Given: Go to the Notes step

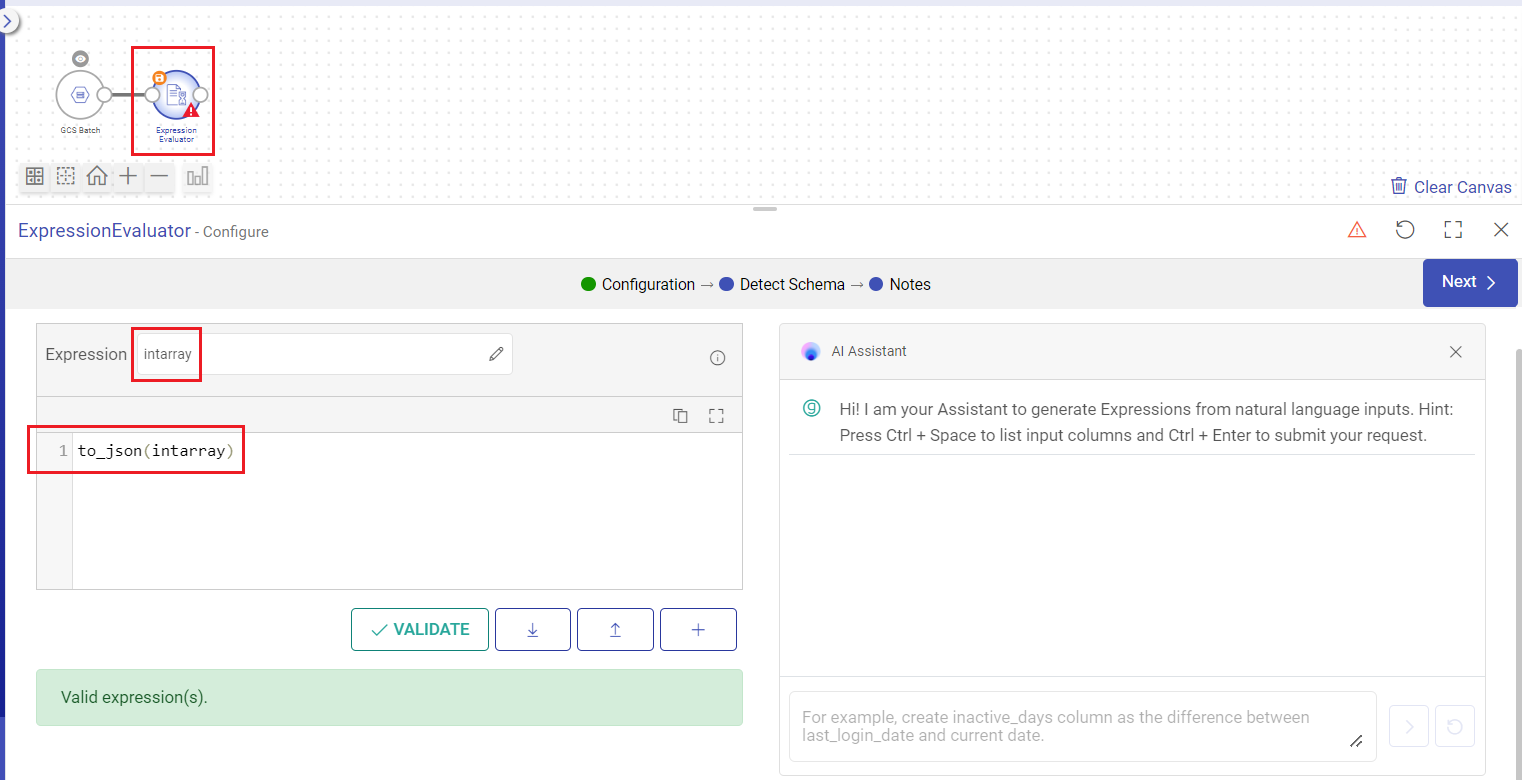Looking at the screenshot, I should pyautogui.click(x=909, y=285).
